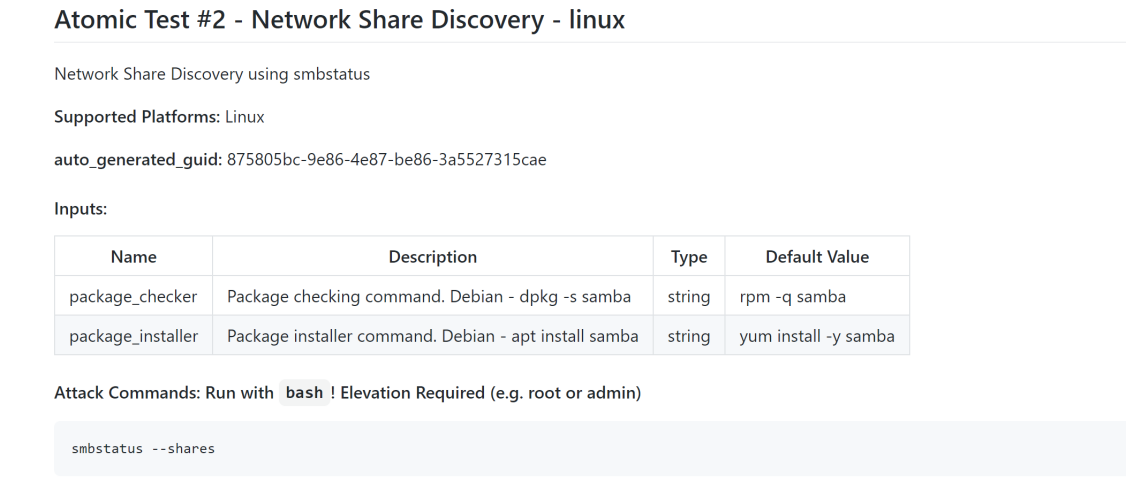Image resolution: width=1126 pixels, height=482 pixels.
Task: Select the package_installer table cell
Action: [134, 335]
